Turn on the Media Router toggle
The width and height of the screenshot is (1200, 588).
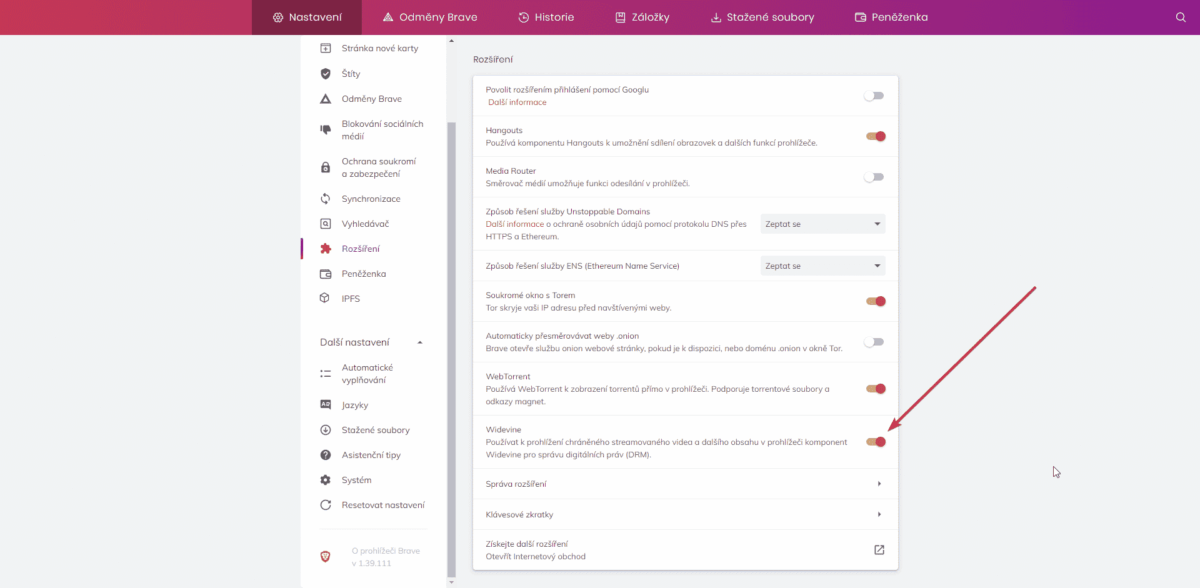[875, 177]
